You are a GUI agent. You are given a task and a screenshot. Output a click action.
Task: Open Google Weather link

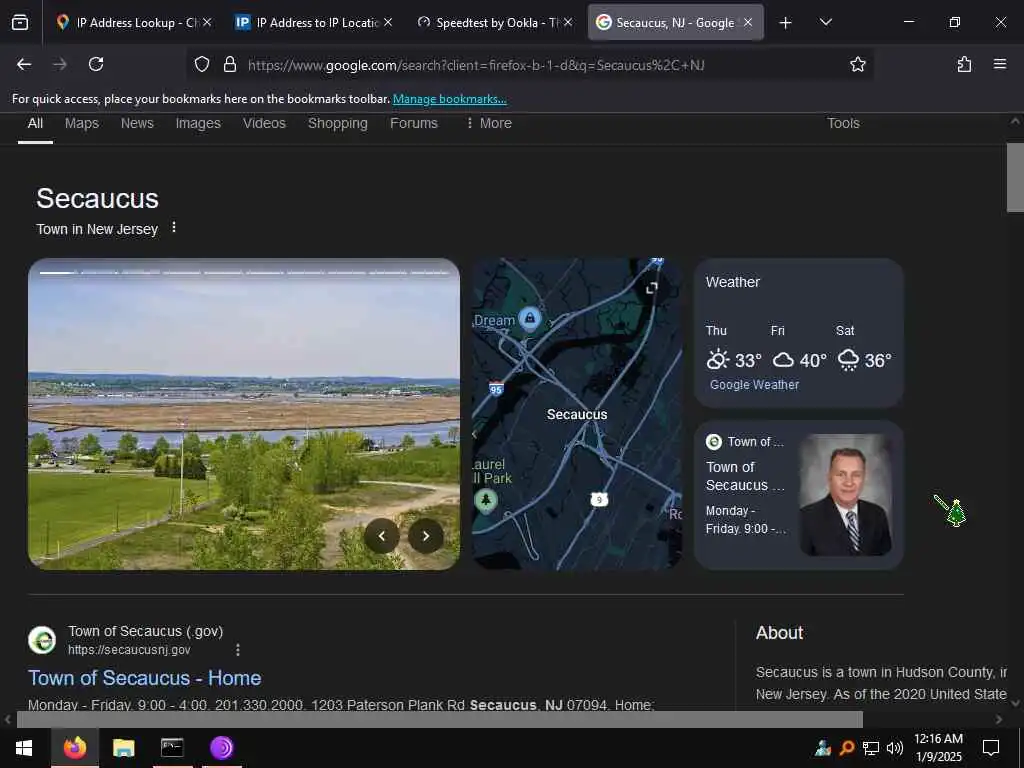pyautogui.click(x=754, y=385)
